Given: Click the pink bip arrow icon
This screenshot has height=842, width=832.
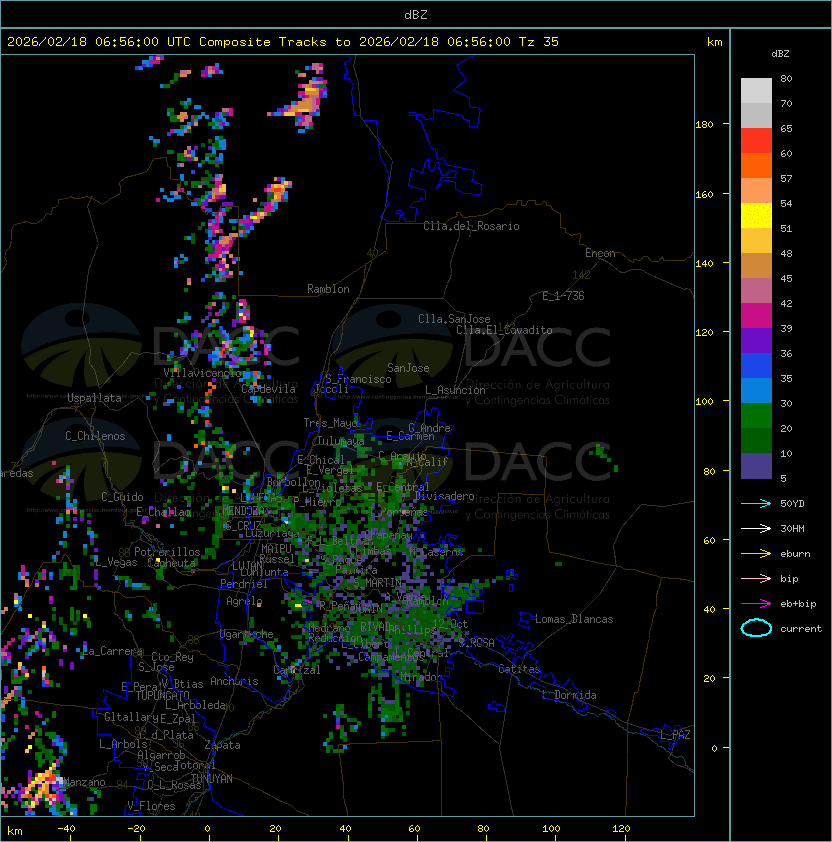Looking at the screenshot, I should click(756, 579).
